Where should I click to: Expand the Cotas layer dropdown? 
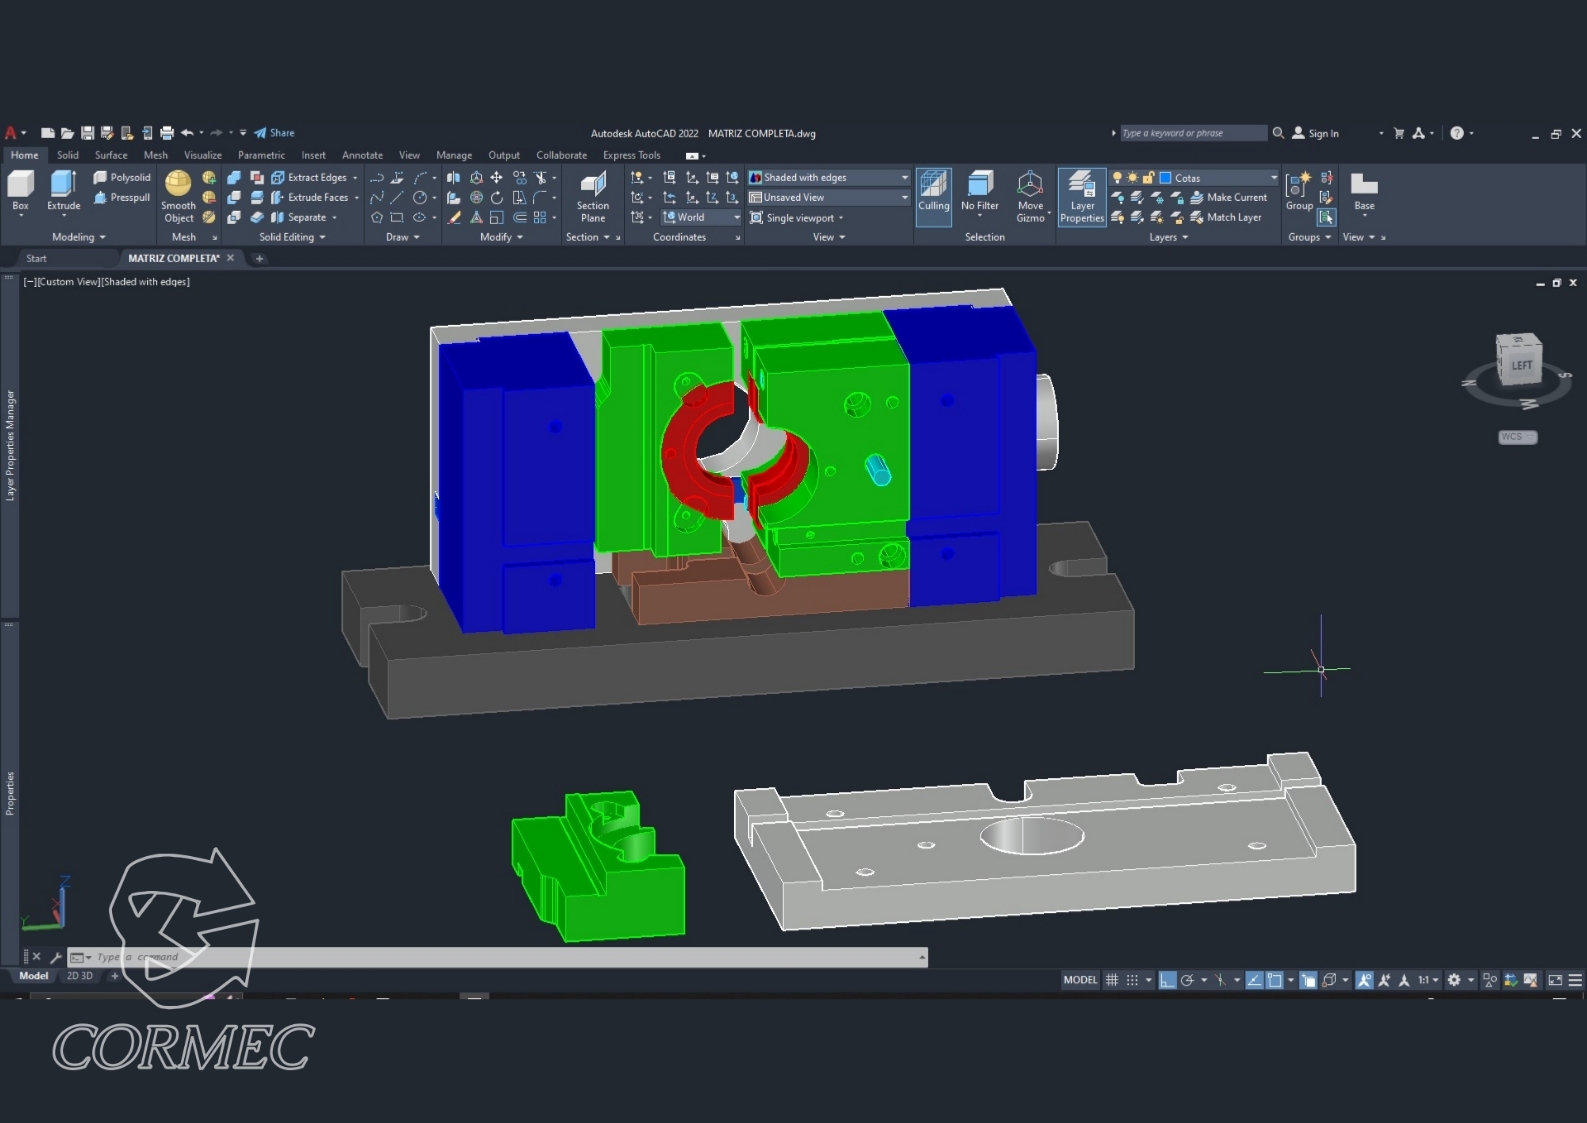pos(1273,178)
